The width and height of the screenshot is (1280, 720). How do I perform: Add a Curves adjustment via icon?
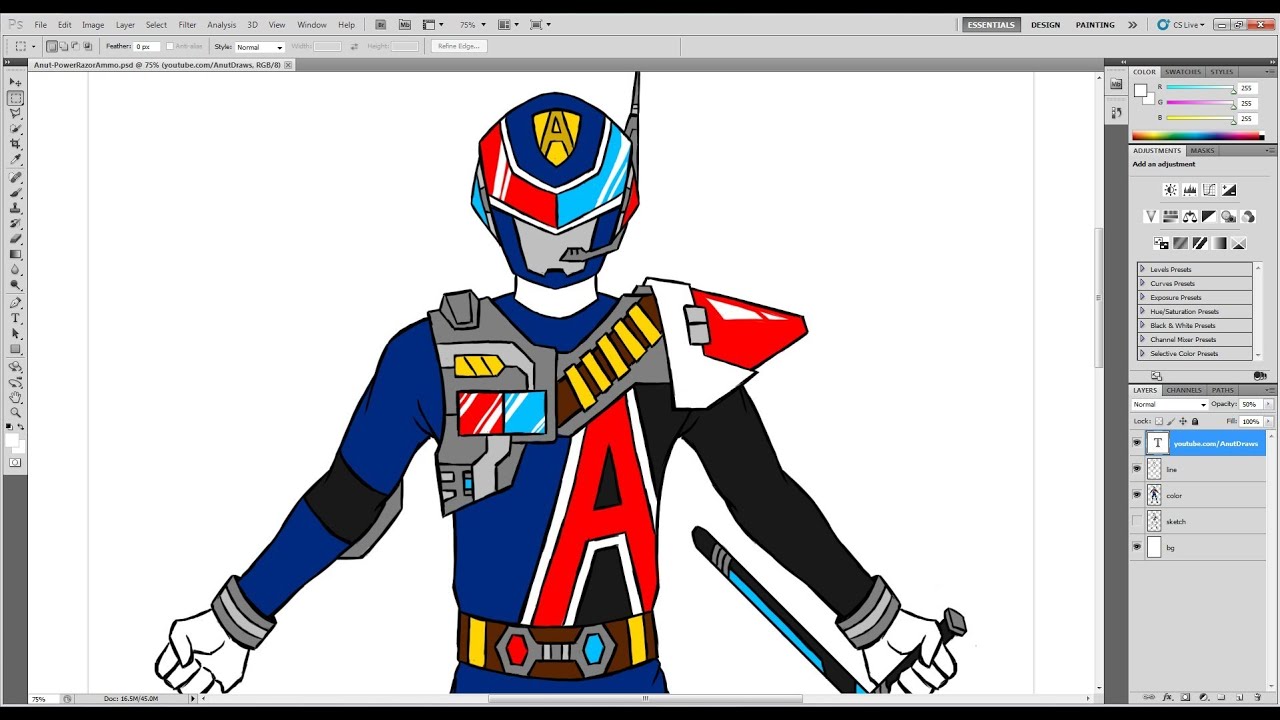[x=1209, y=190]
